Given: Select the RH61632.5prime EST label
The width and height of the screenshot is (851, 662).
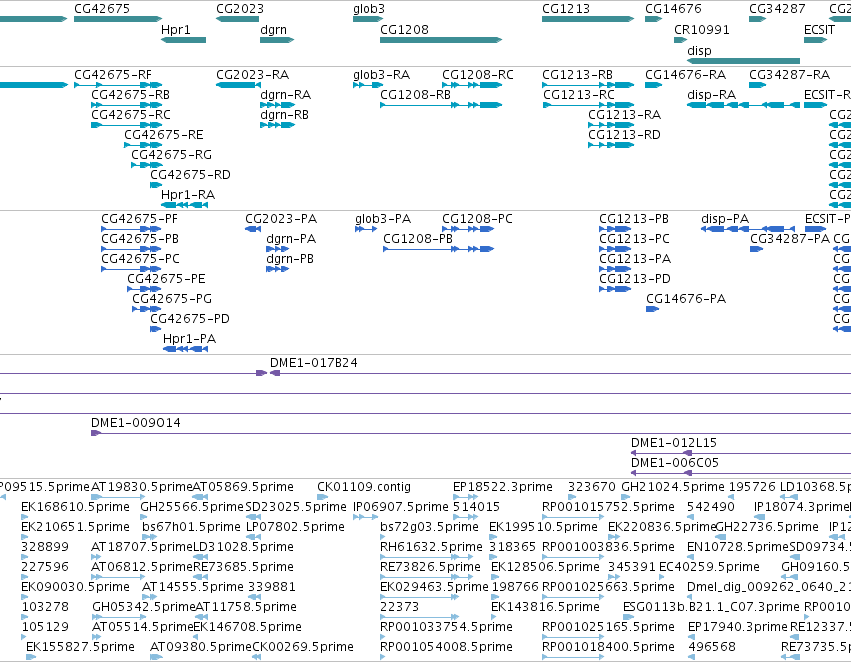Looking at the screenshot, I should click(431, 546).
